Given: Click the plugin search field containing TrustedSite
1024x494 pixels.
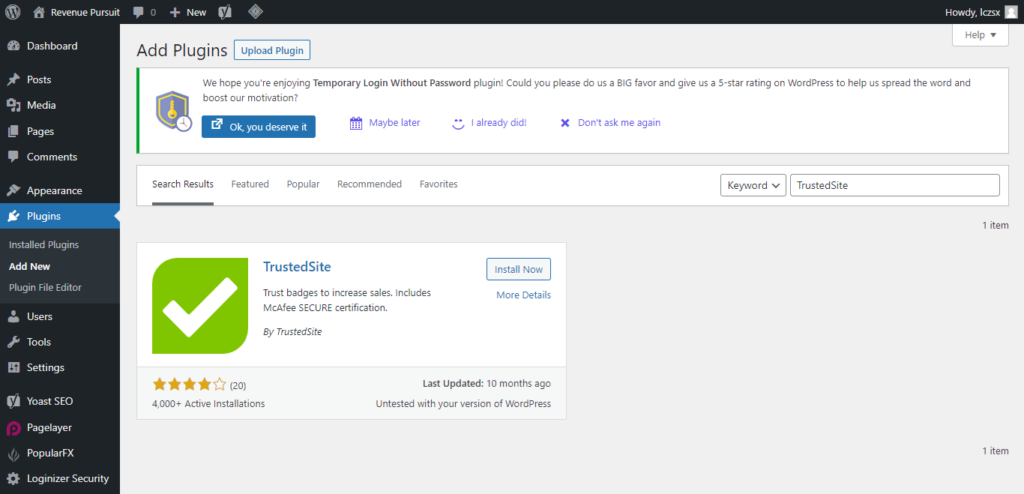Looking at the screenshot, I should click(895, 186).
